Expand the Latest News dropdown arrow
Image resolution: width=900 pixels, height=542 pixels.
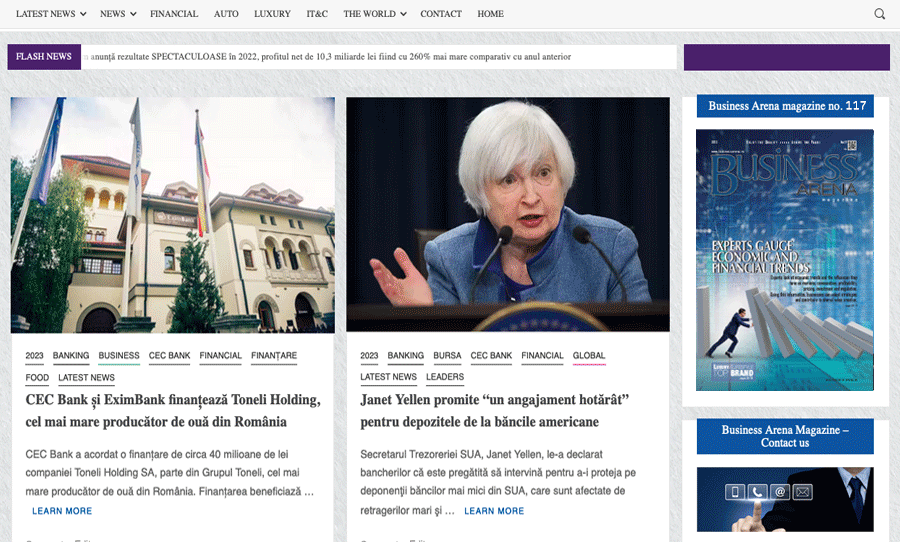click(x=83, y=14)
